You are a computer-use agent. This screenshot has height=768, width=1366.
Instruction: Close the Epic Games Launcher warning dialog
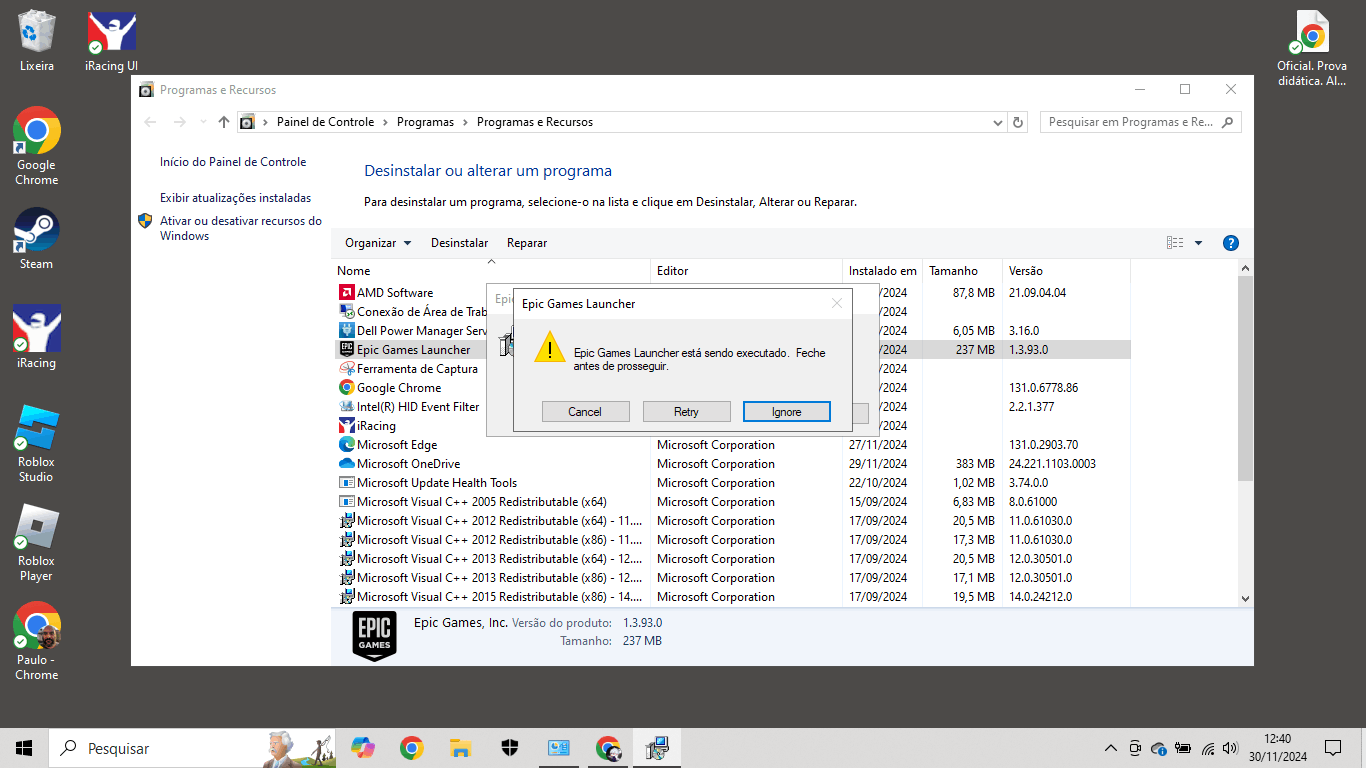coord(837,304)
